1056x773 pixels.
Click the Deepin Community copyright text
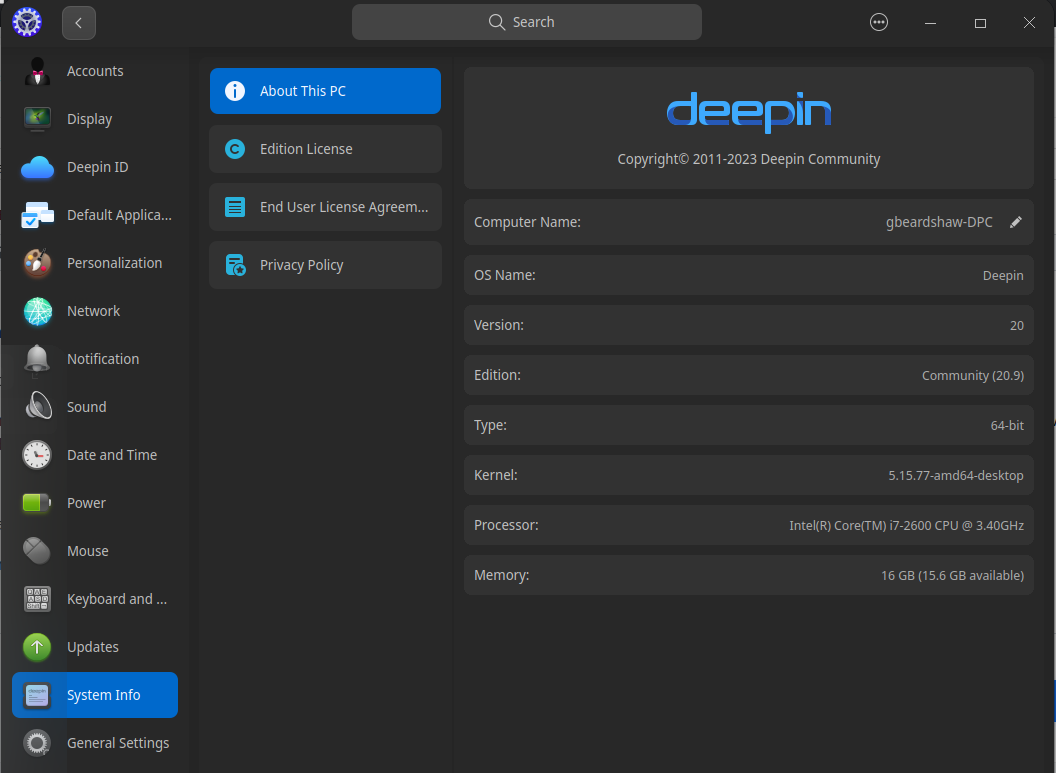[x=749, y=160]
